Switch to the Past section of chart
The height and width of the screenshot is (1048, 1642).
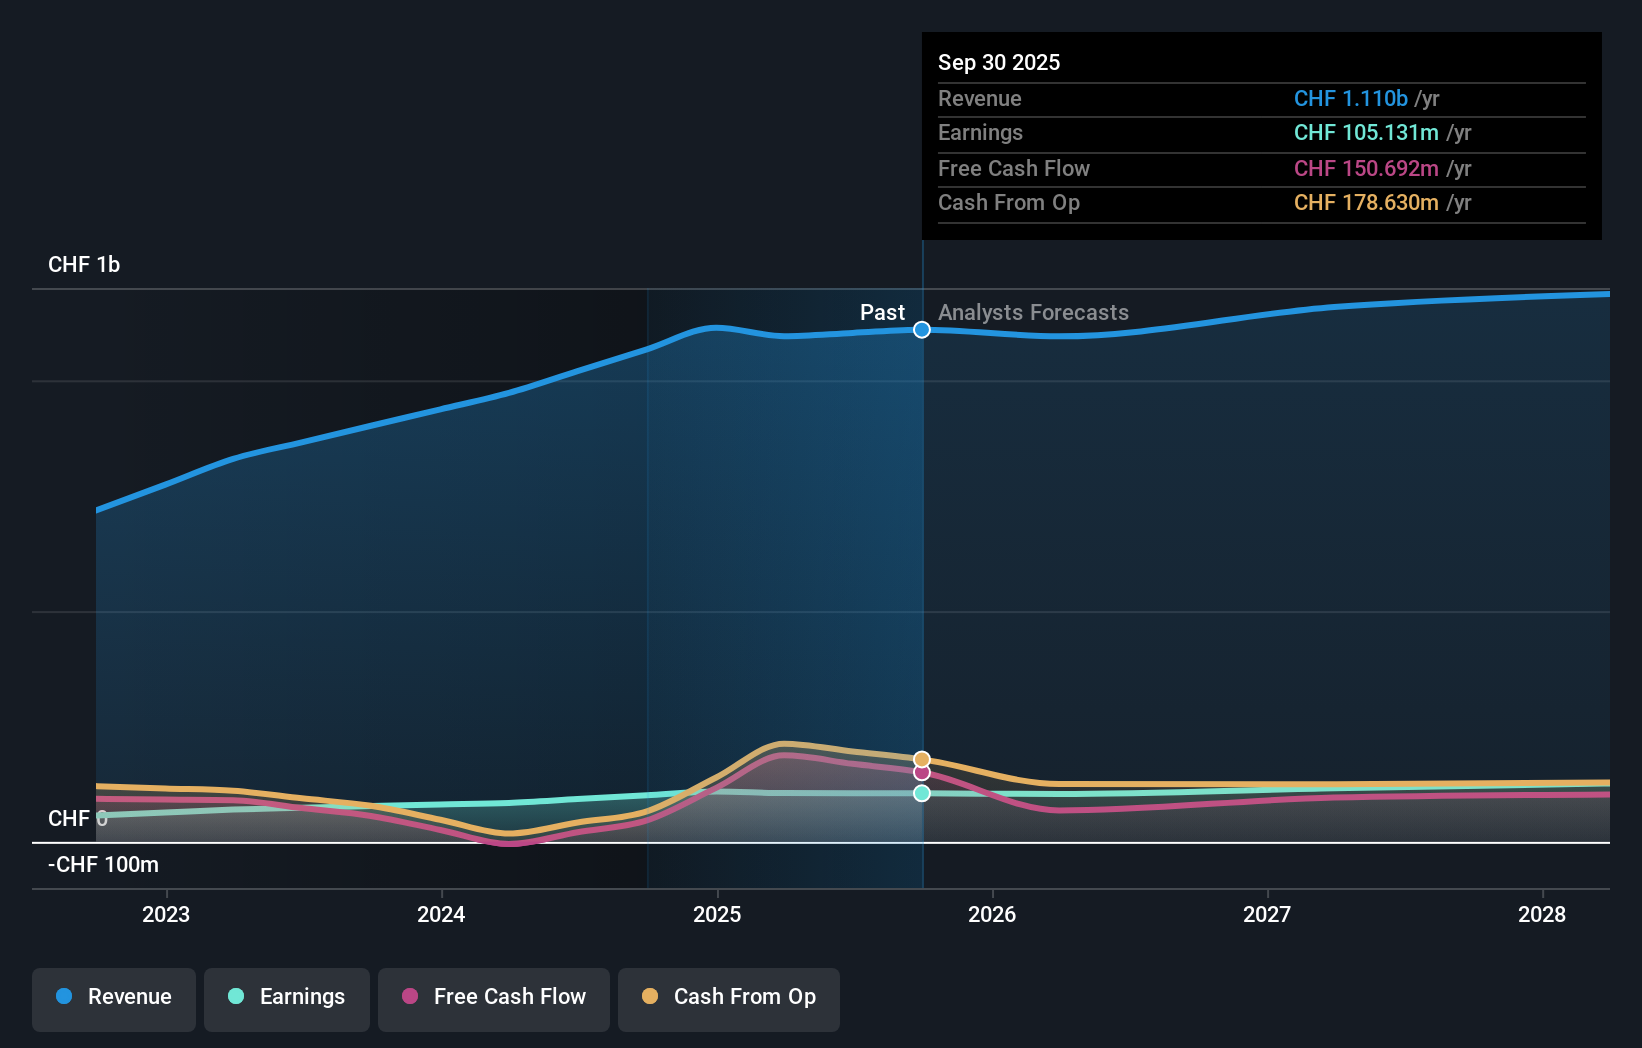pos(882,312)
